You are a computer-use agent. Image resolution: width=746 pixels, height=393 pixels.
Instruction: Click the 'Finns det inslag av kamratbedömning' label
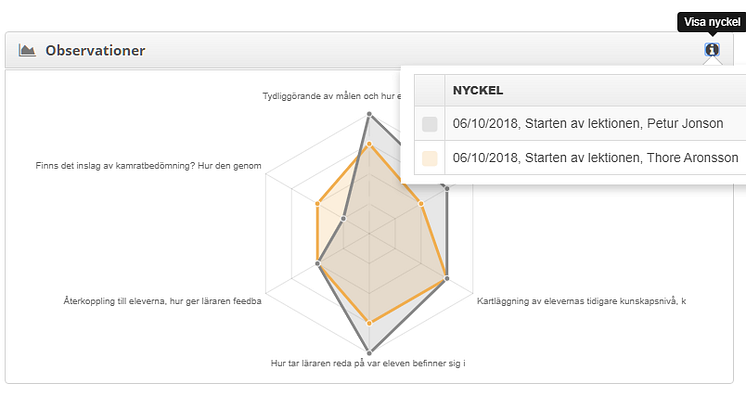pos(148,166)
